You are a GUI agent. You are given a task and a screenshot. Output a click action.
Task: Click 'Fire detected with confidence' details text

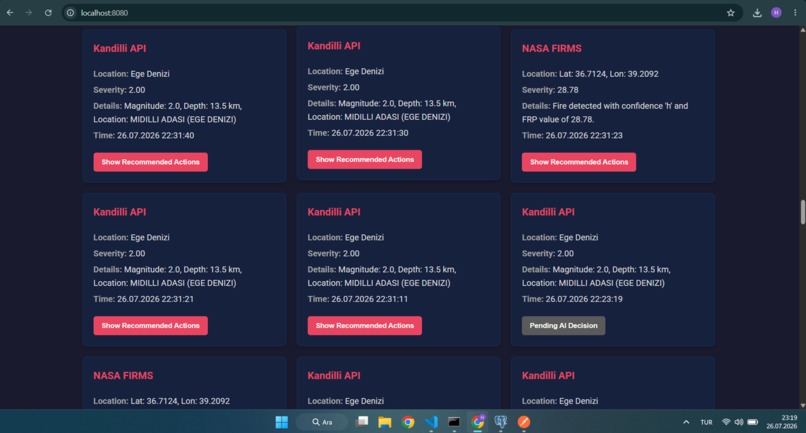(x=604, y=113)
